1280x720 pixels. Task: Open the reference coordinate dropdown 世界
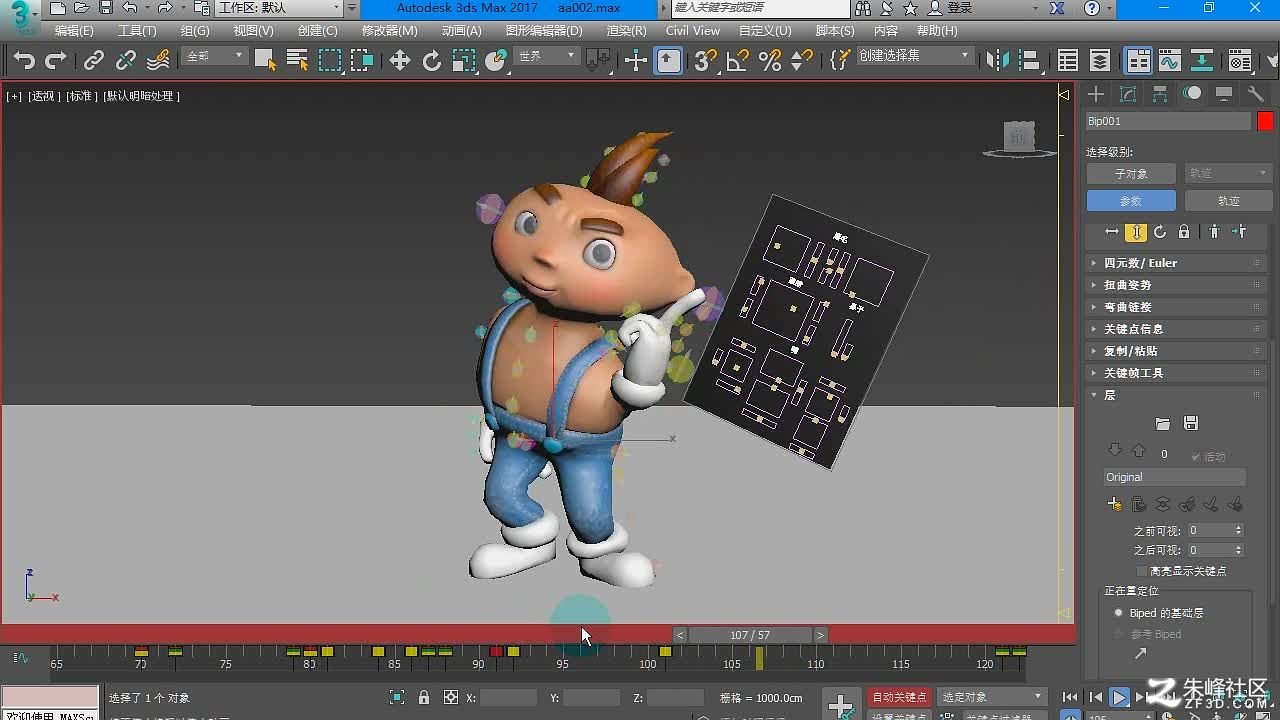pos(547,57)
